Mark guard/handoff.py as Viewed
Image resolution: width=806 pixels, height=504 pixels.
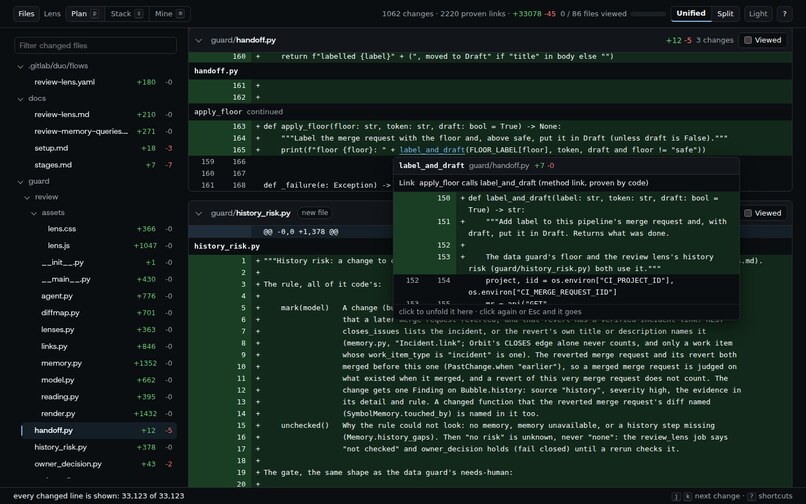[x=763, y=40]
